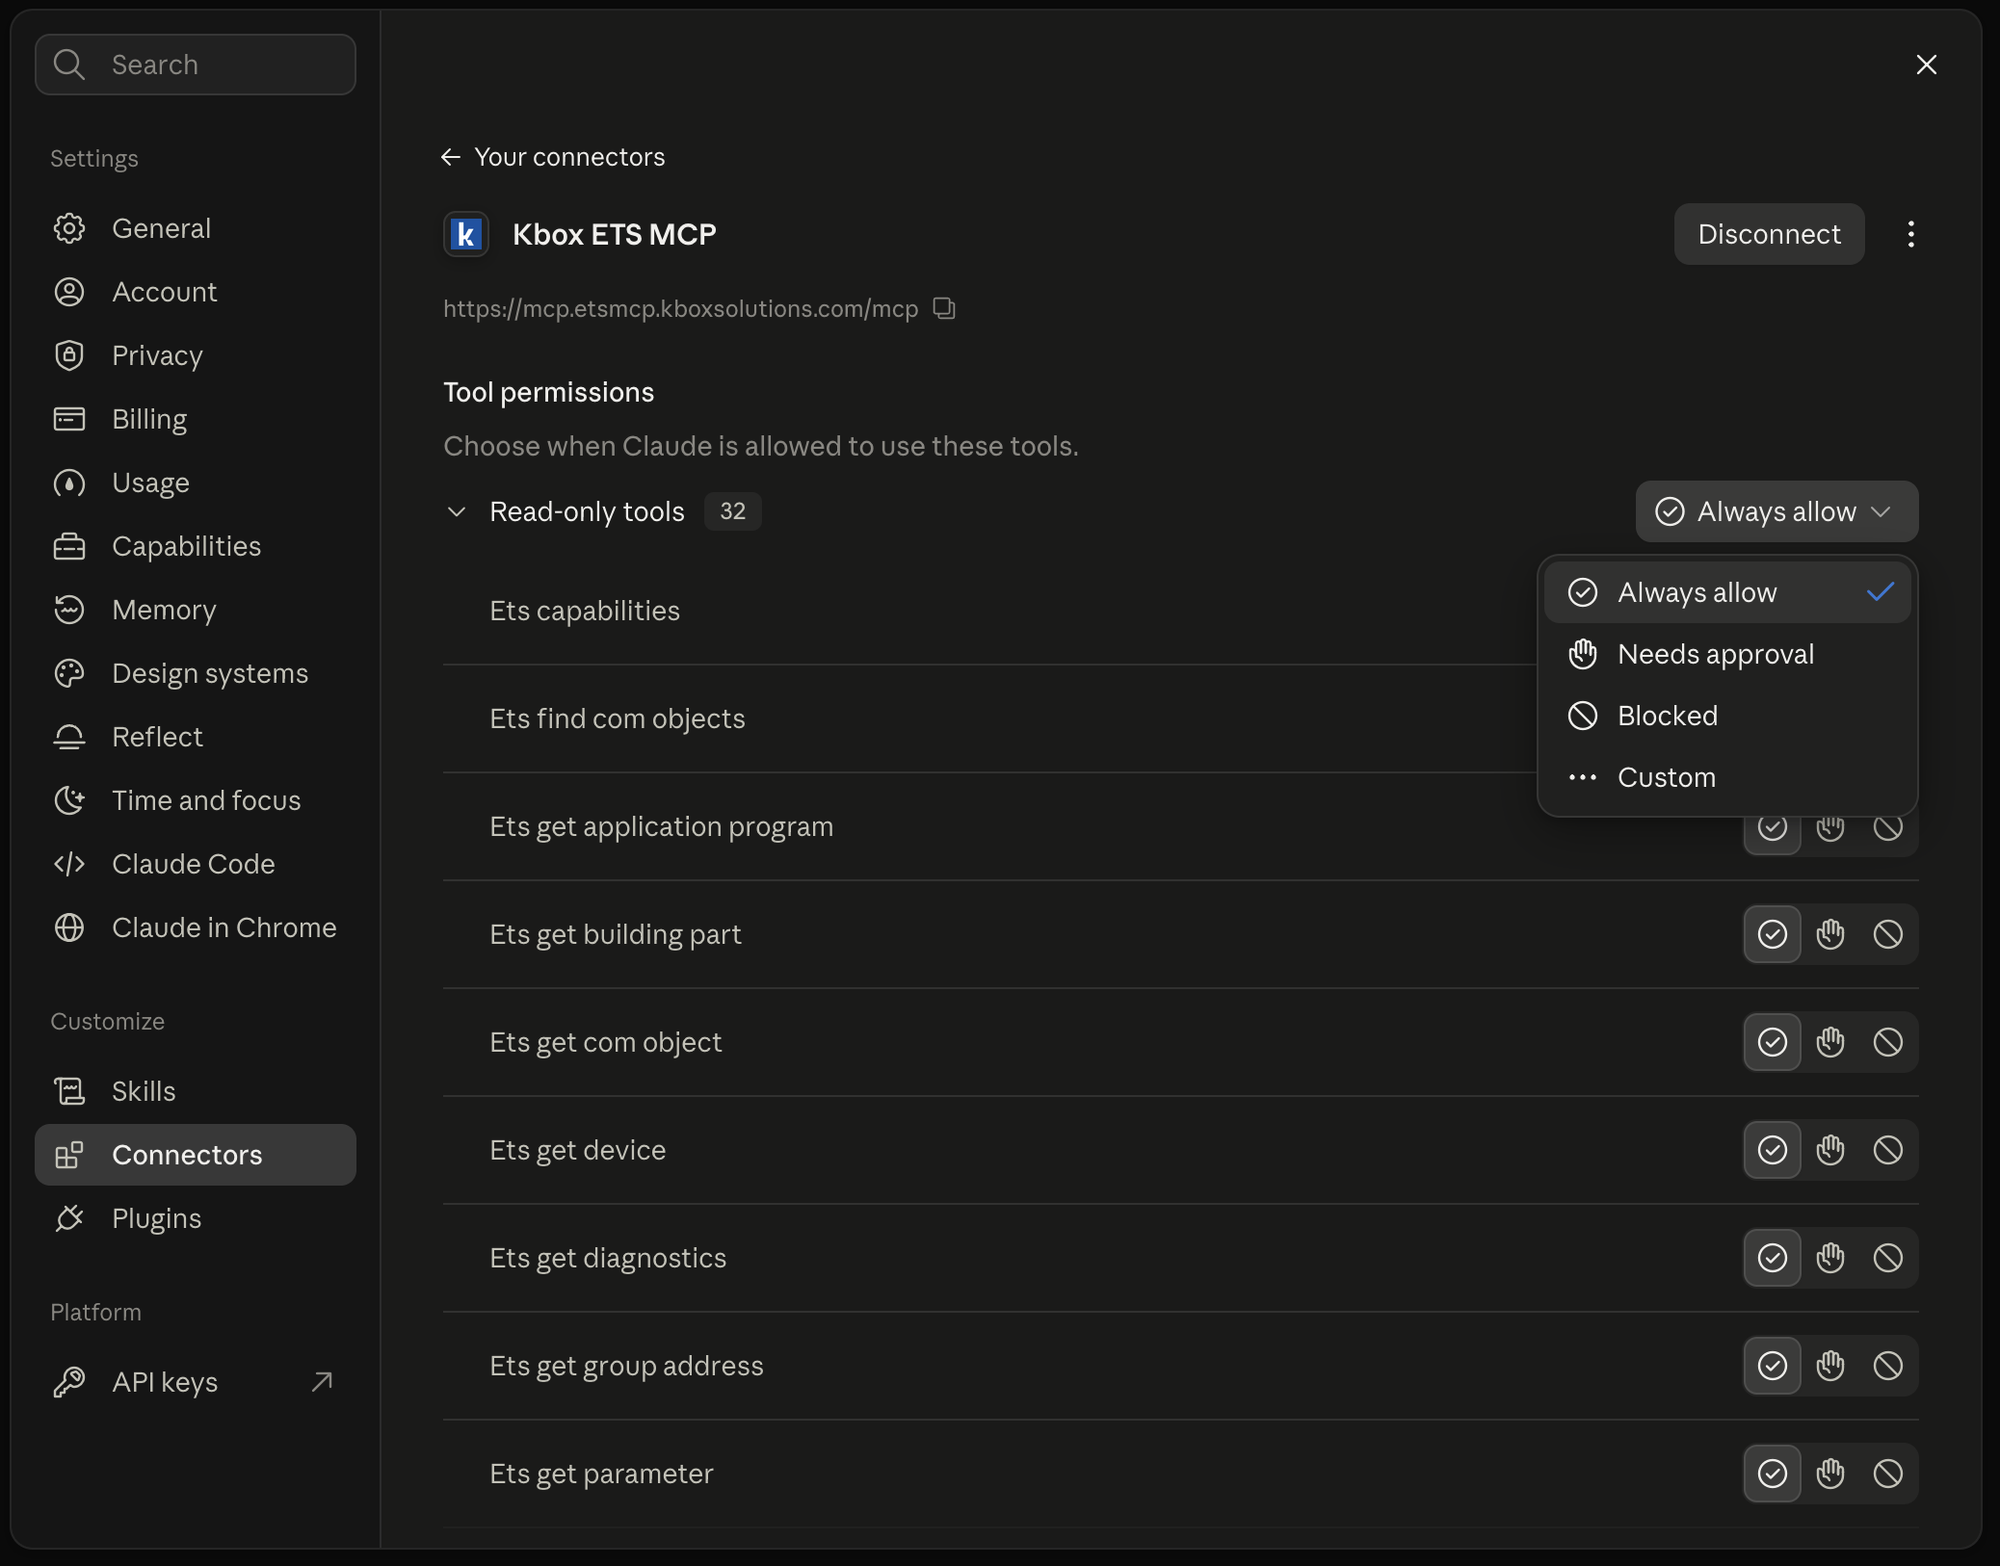Click the Ets capabilities tool name
Screen dimensions: 2000x1566
(x=584, y=611)
